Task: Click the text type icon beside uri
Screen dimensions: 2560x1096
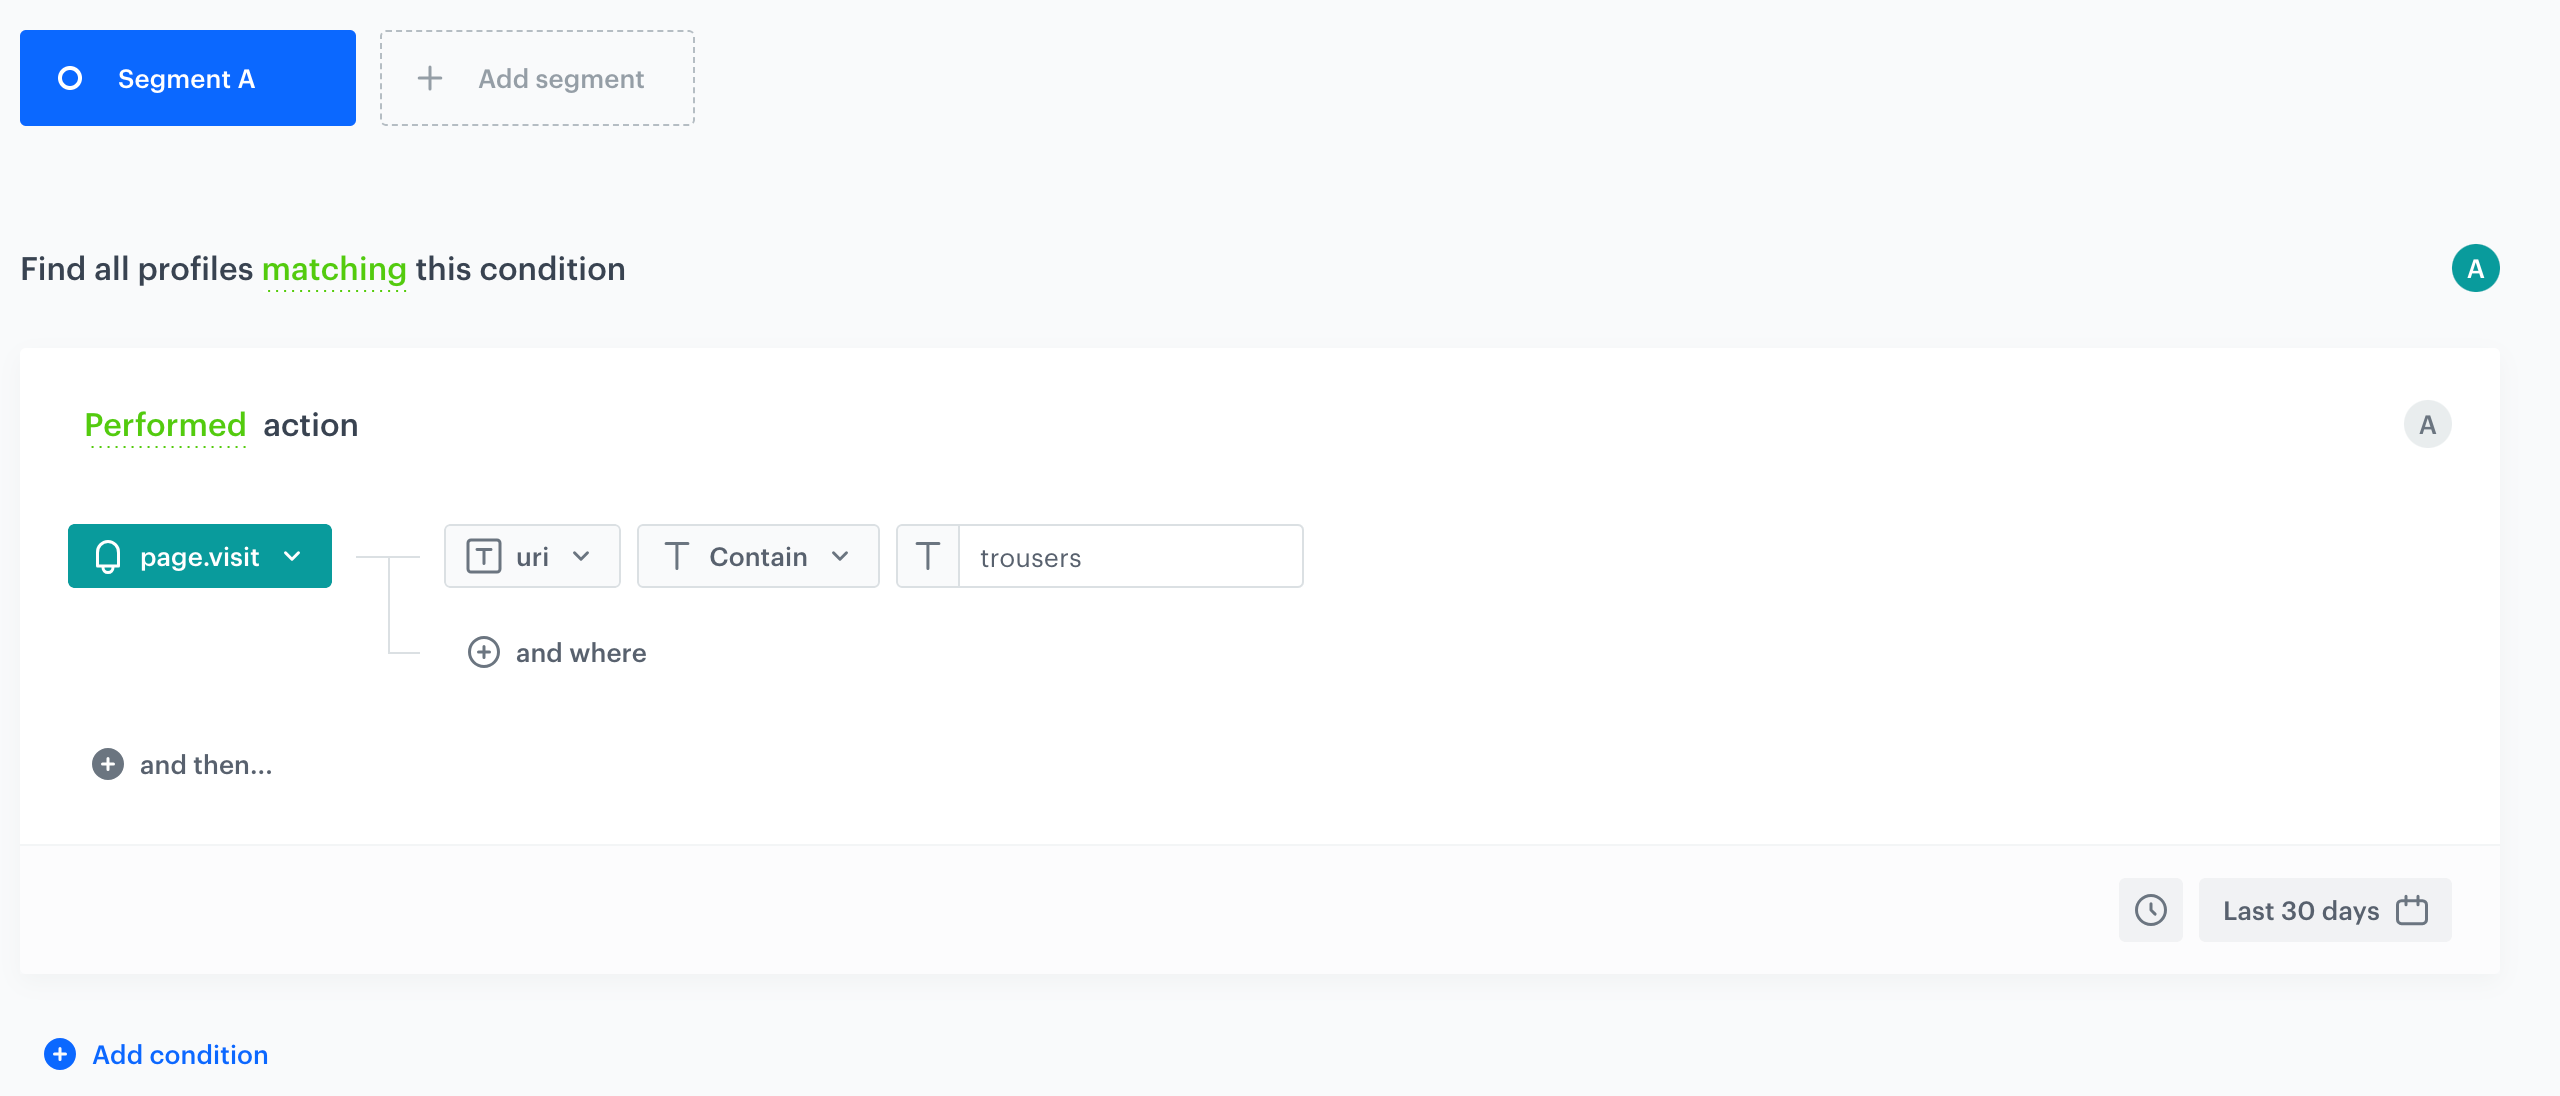Action: coord(486,556)
